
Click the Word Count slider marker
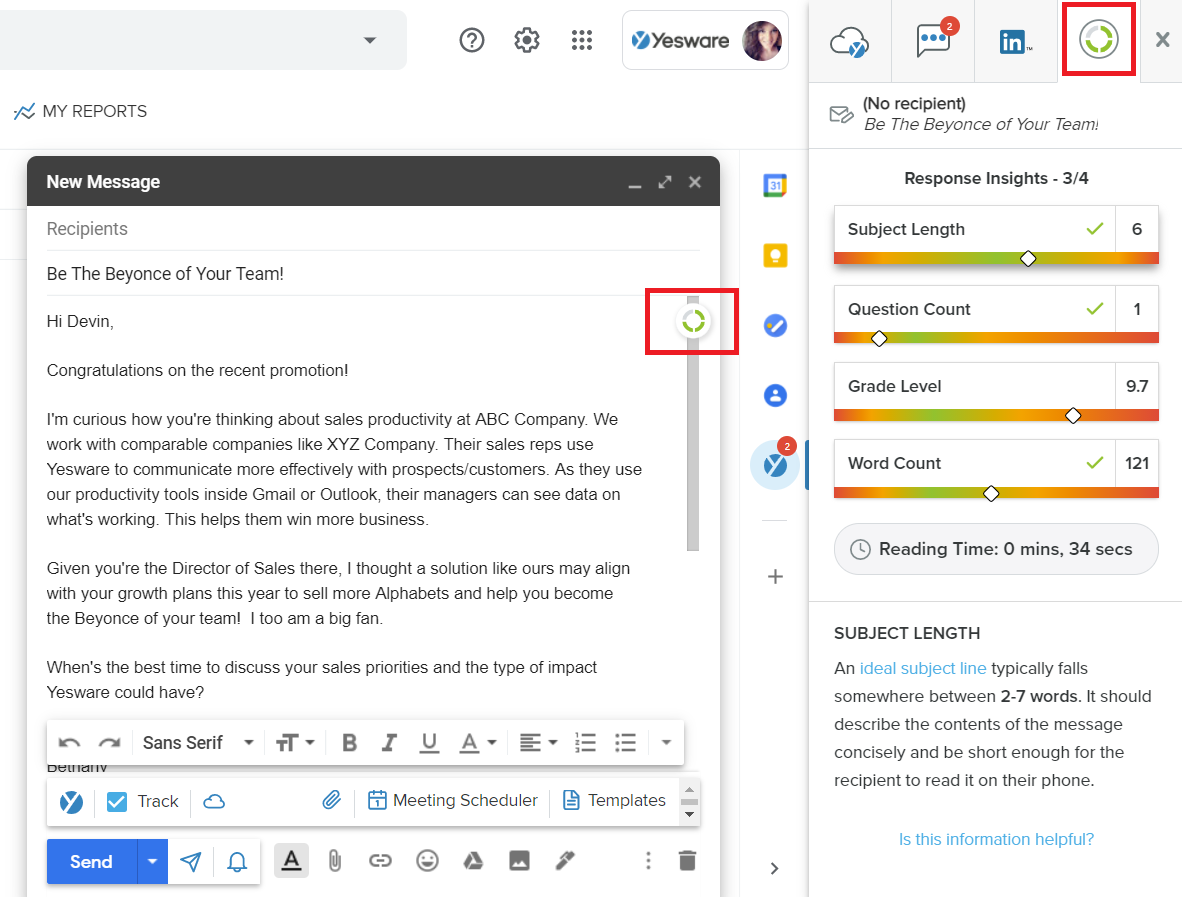(991, 493)
